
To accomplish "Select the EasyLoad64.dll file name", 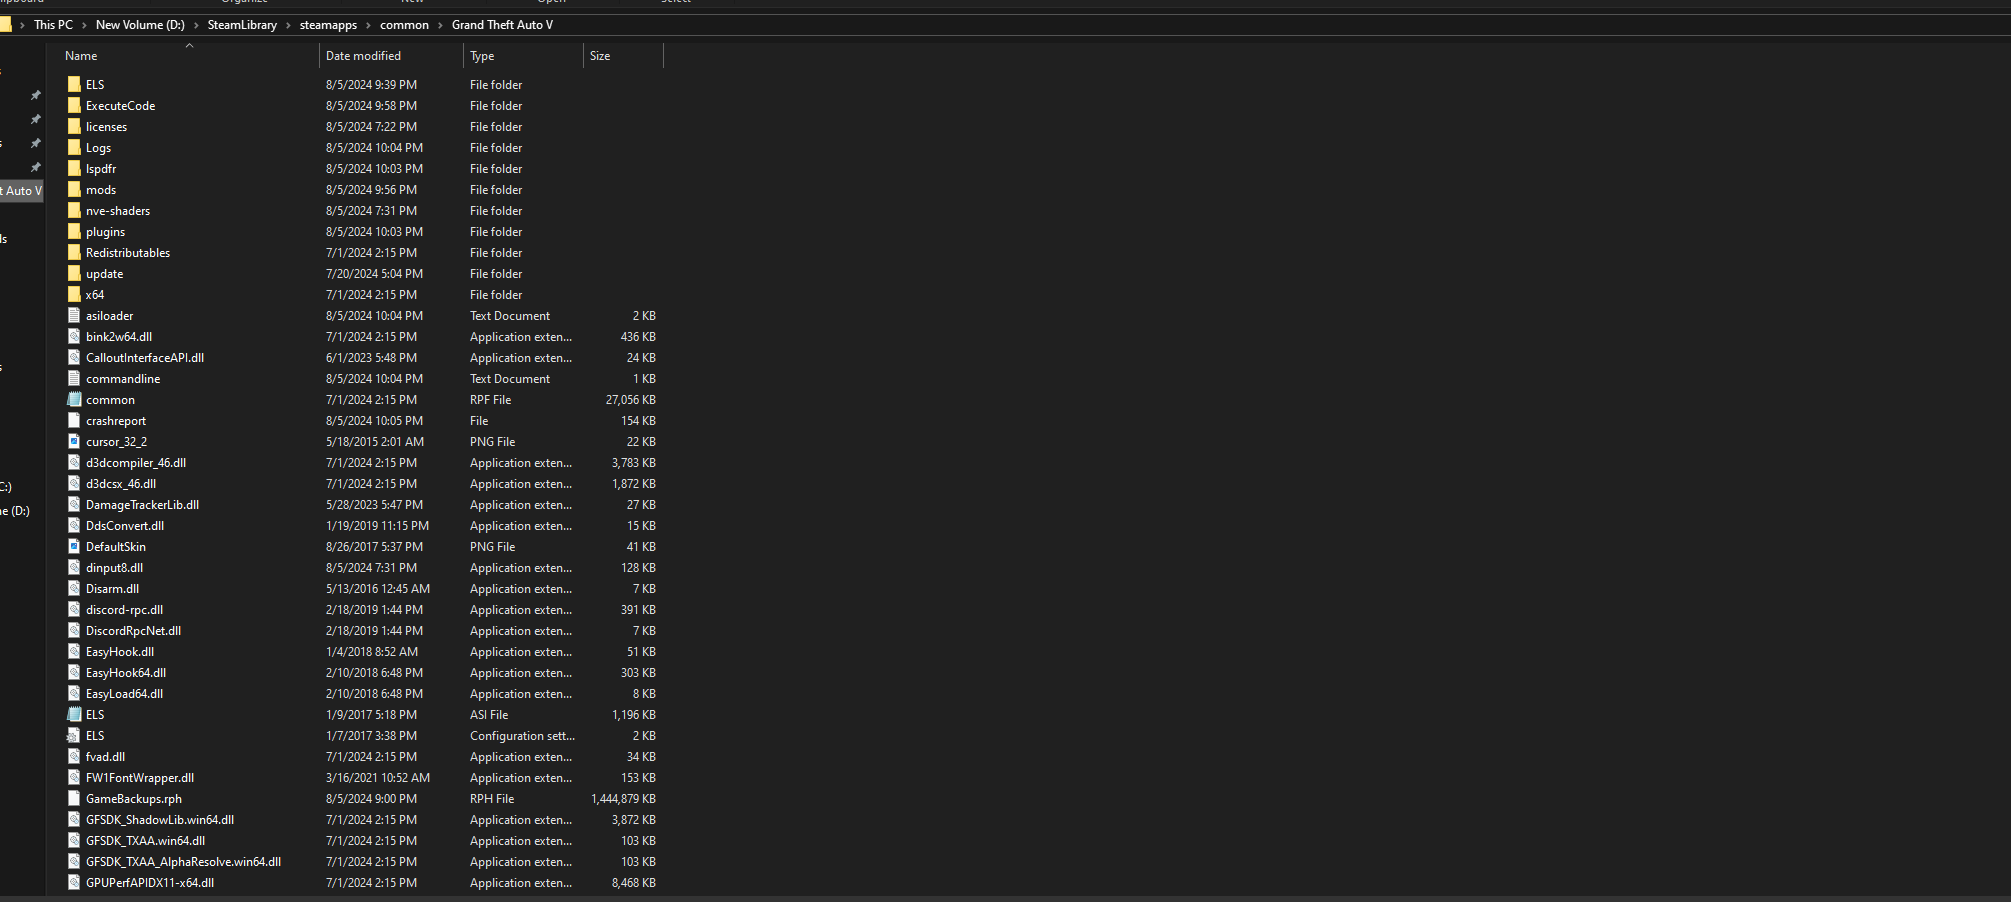I will pyautogui.click(x=124, y=693).
